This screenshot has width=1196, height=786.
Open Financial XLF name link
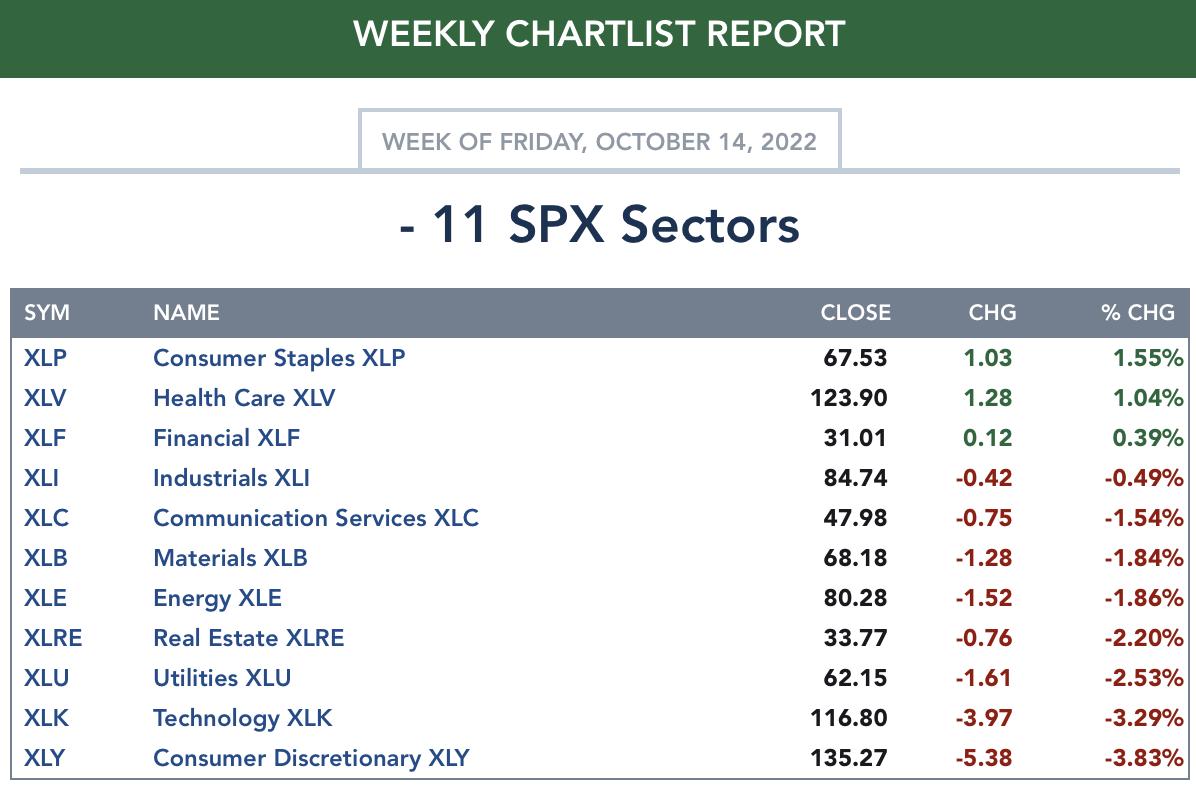coord(227,438)
